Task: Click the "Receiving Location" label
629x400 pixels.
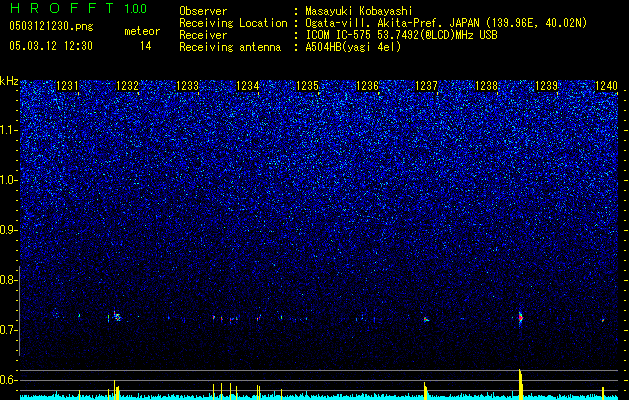Action: [x=233, y=23]
